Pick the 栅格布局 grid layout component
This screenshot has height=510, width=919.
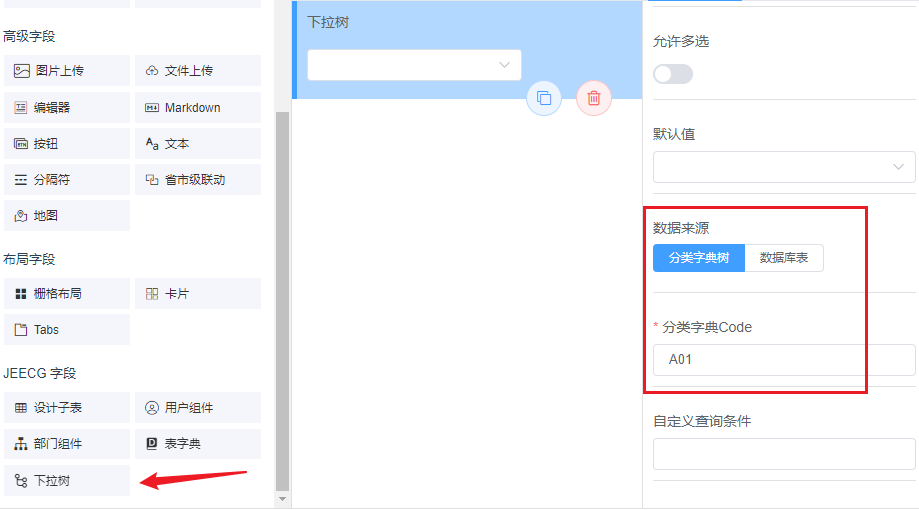click(67, 294)
